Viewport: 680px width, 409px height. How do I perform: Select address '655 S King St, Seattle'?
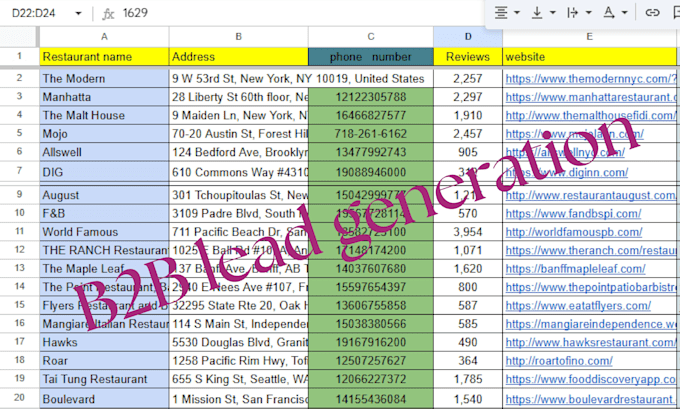(x=239, y=379)
